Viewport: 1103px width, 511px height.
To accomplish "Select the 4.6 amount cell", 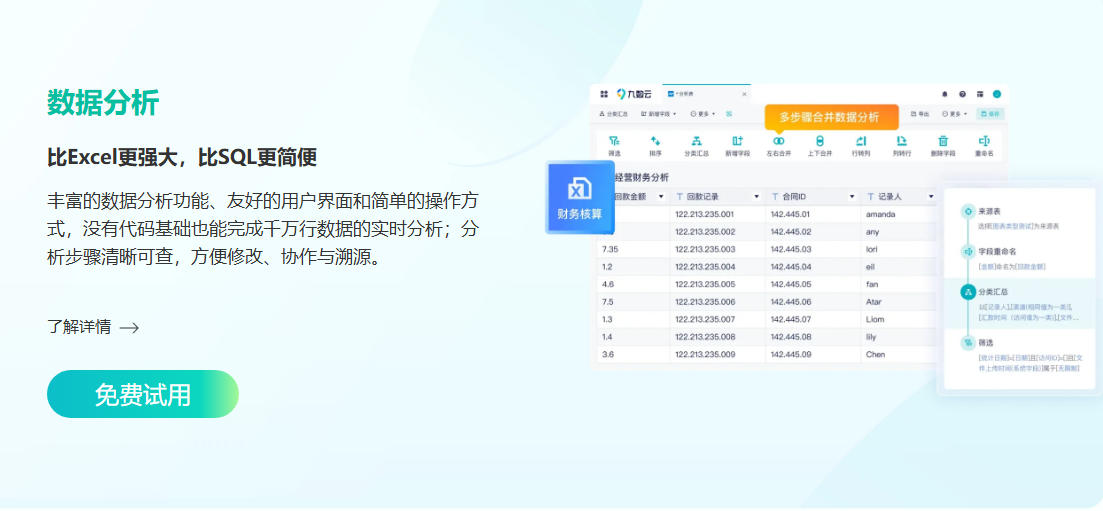I will pyautogui.click(x=634, y=284).
